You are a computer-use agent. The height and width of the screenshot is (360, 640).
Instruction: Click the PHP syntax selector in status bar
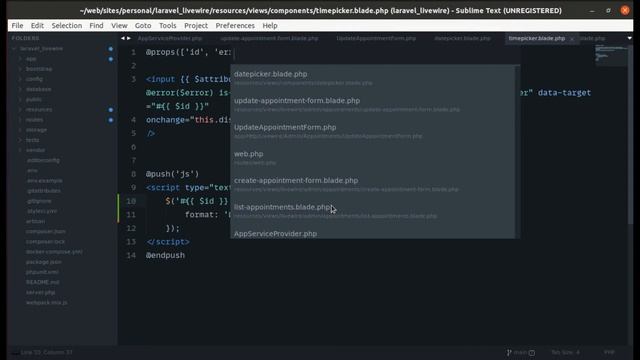[x=609, y=352]
